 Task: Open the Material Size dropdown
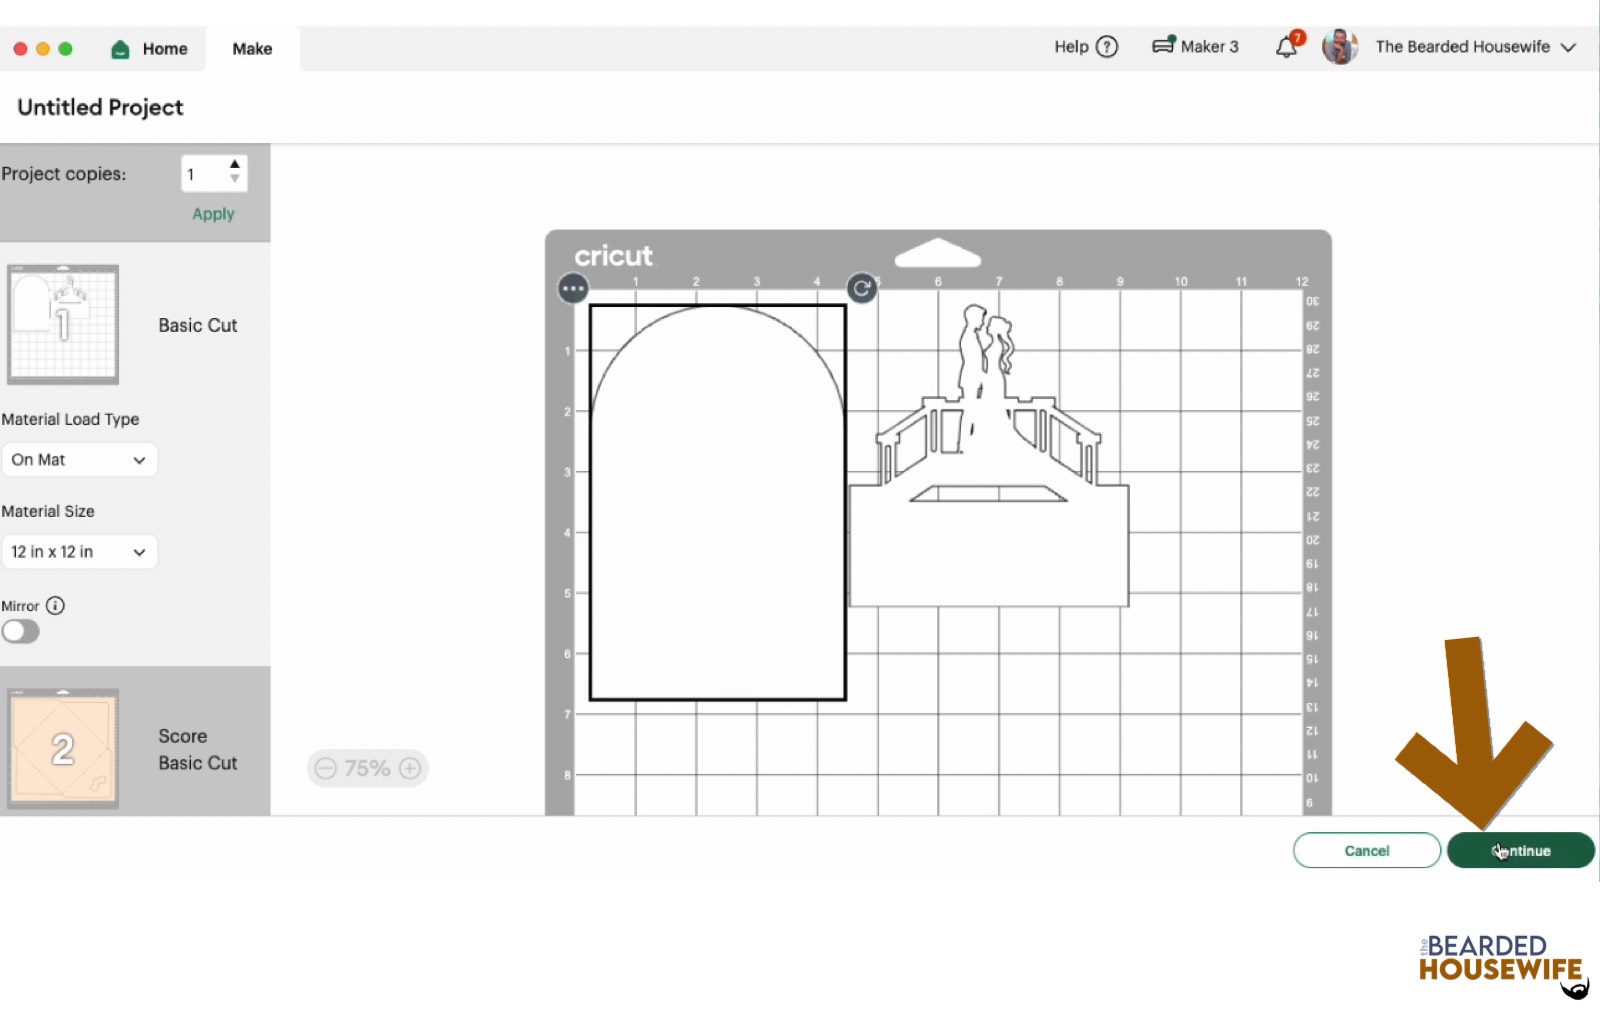tap(79, 552)
